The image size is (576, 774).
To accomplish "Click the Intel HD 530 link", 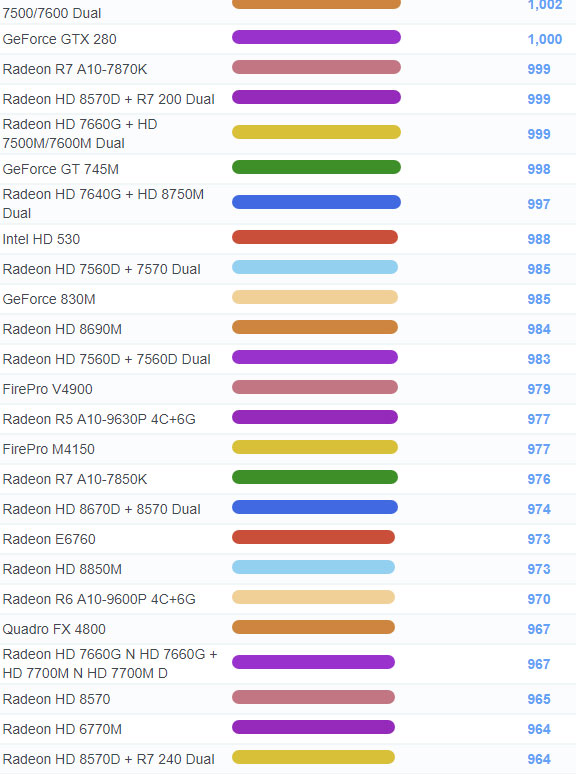I will coord(41,239).
